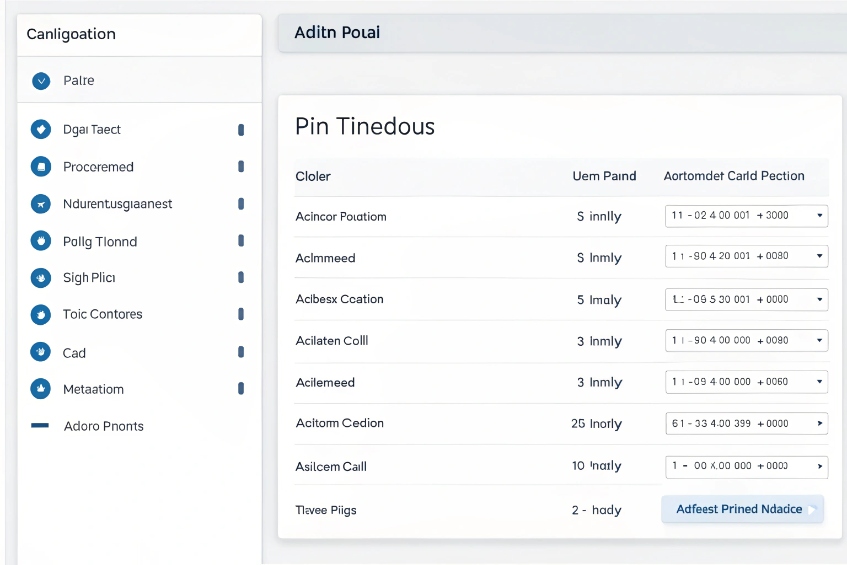
Task: Toggle the indicator on the Pollg Tlonnd row
Action: pos(241,240)
